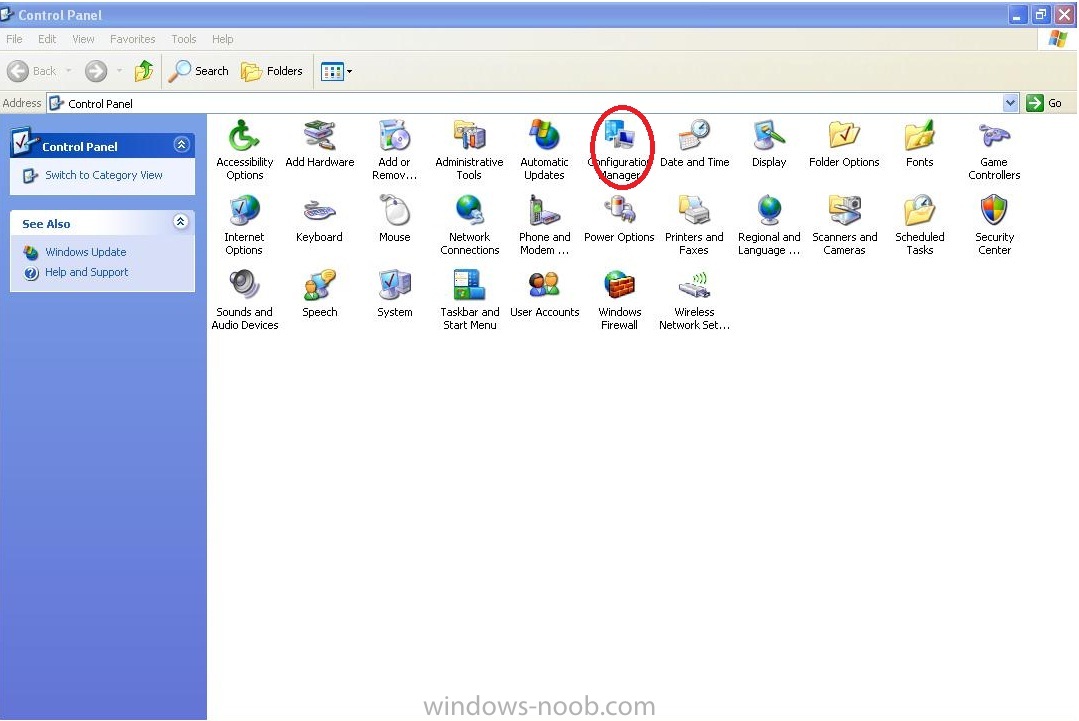Open Administrative Tools icon

click(x=469, y=149)
